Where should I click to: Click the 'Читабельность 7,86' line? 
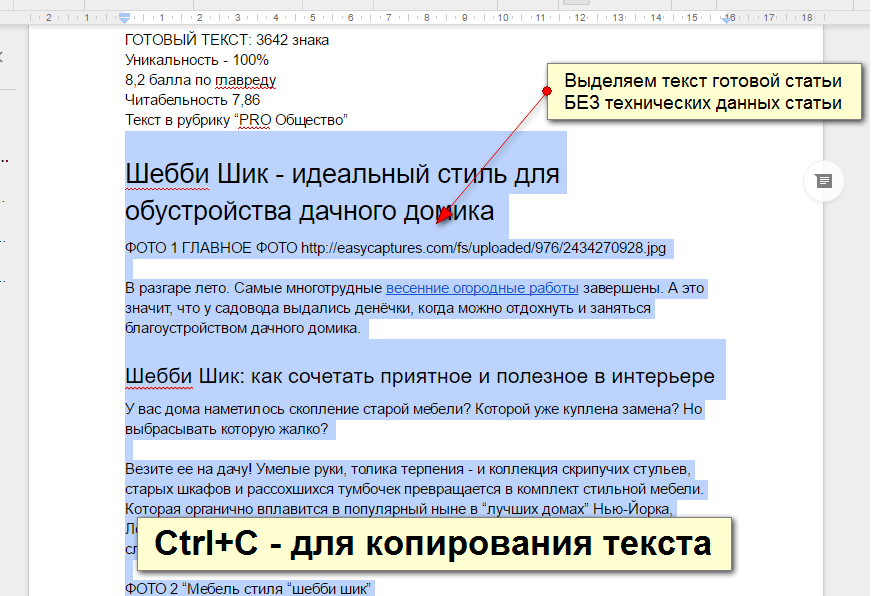tap(192, 100)
